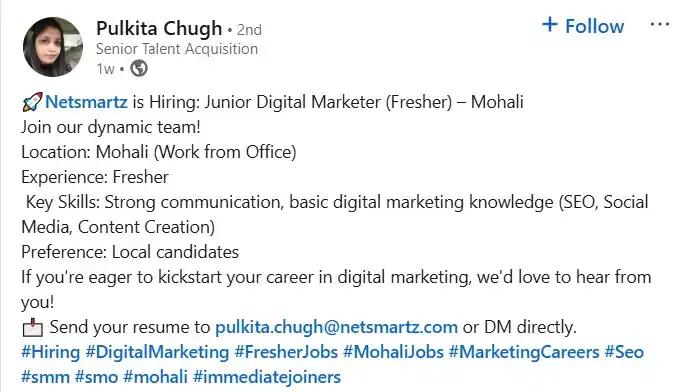
Task: Open Pulkita Chugh's profile photo
Action: (x=53, y=47)
